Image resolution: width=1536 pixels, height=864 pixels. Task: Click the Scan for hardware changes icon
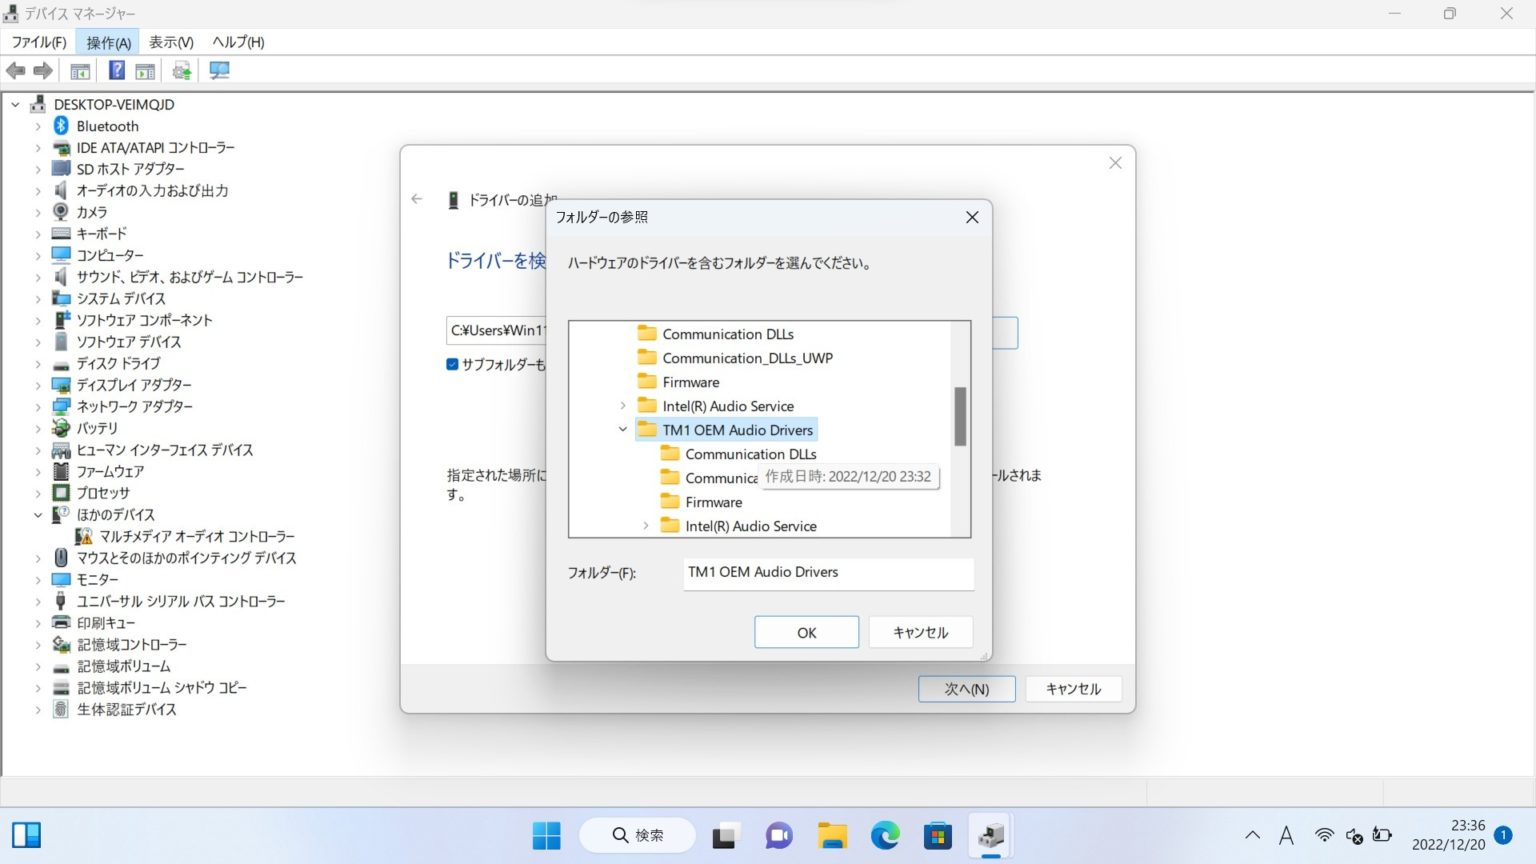point(219,70)
